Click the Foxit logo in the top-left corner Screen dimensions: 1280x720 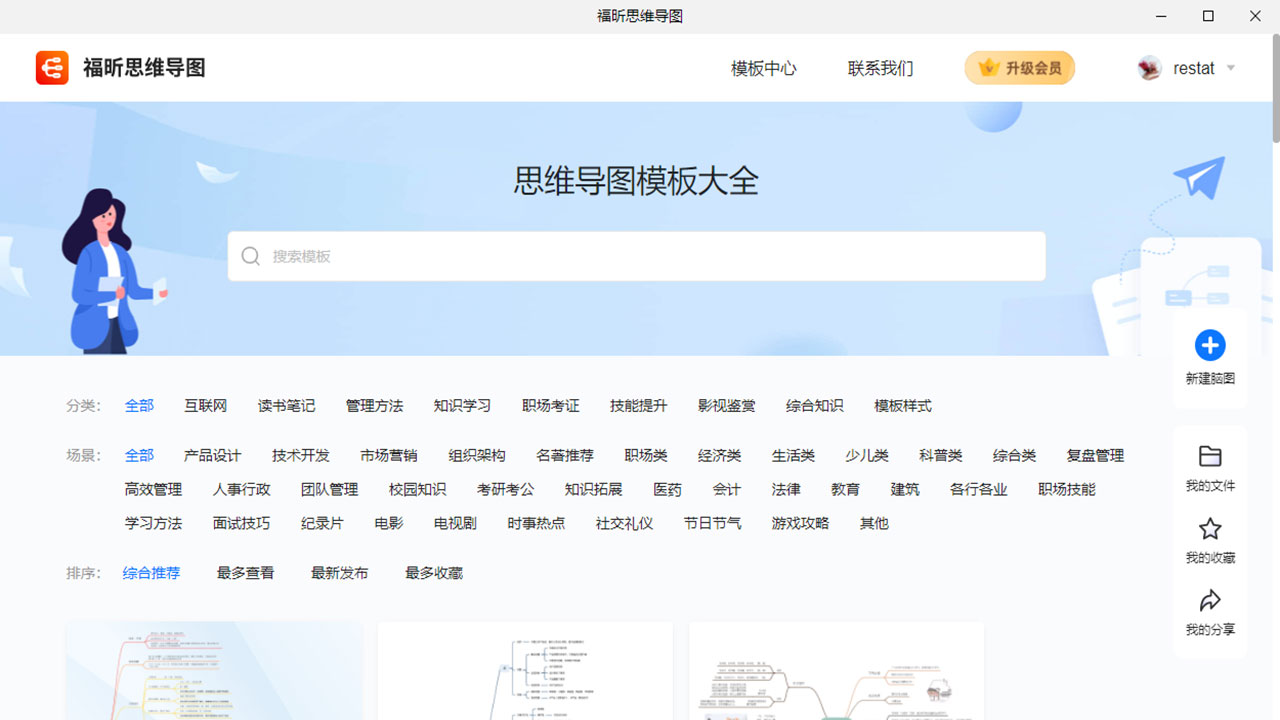pyautogui.click(x=52, y=67)
